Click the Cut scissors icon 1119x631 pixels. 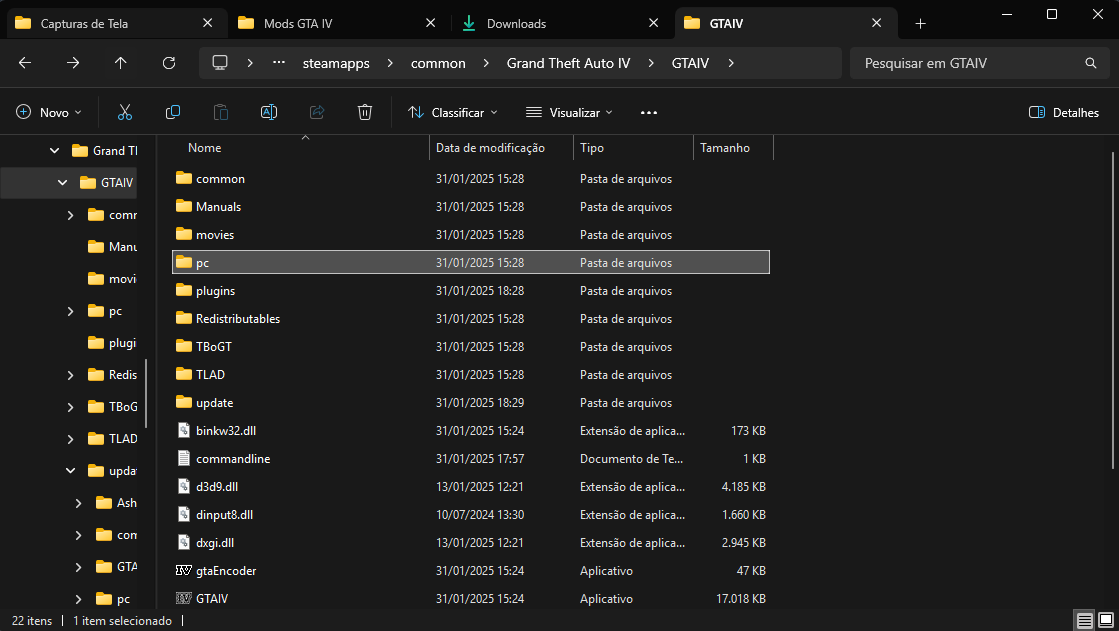125,112
